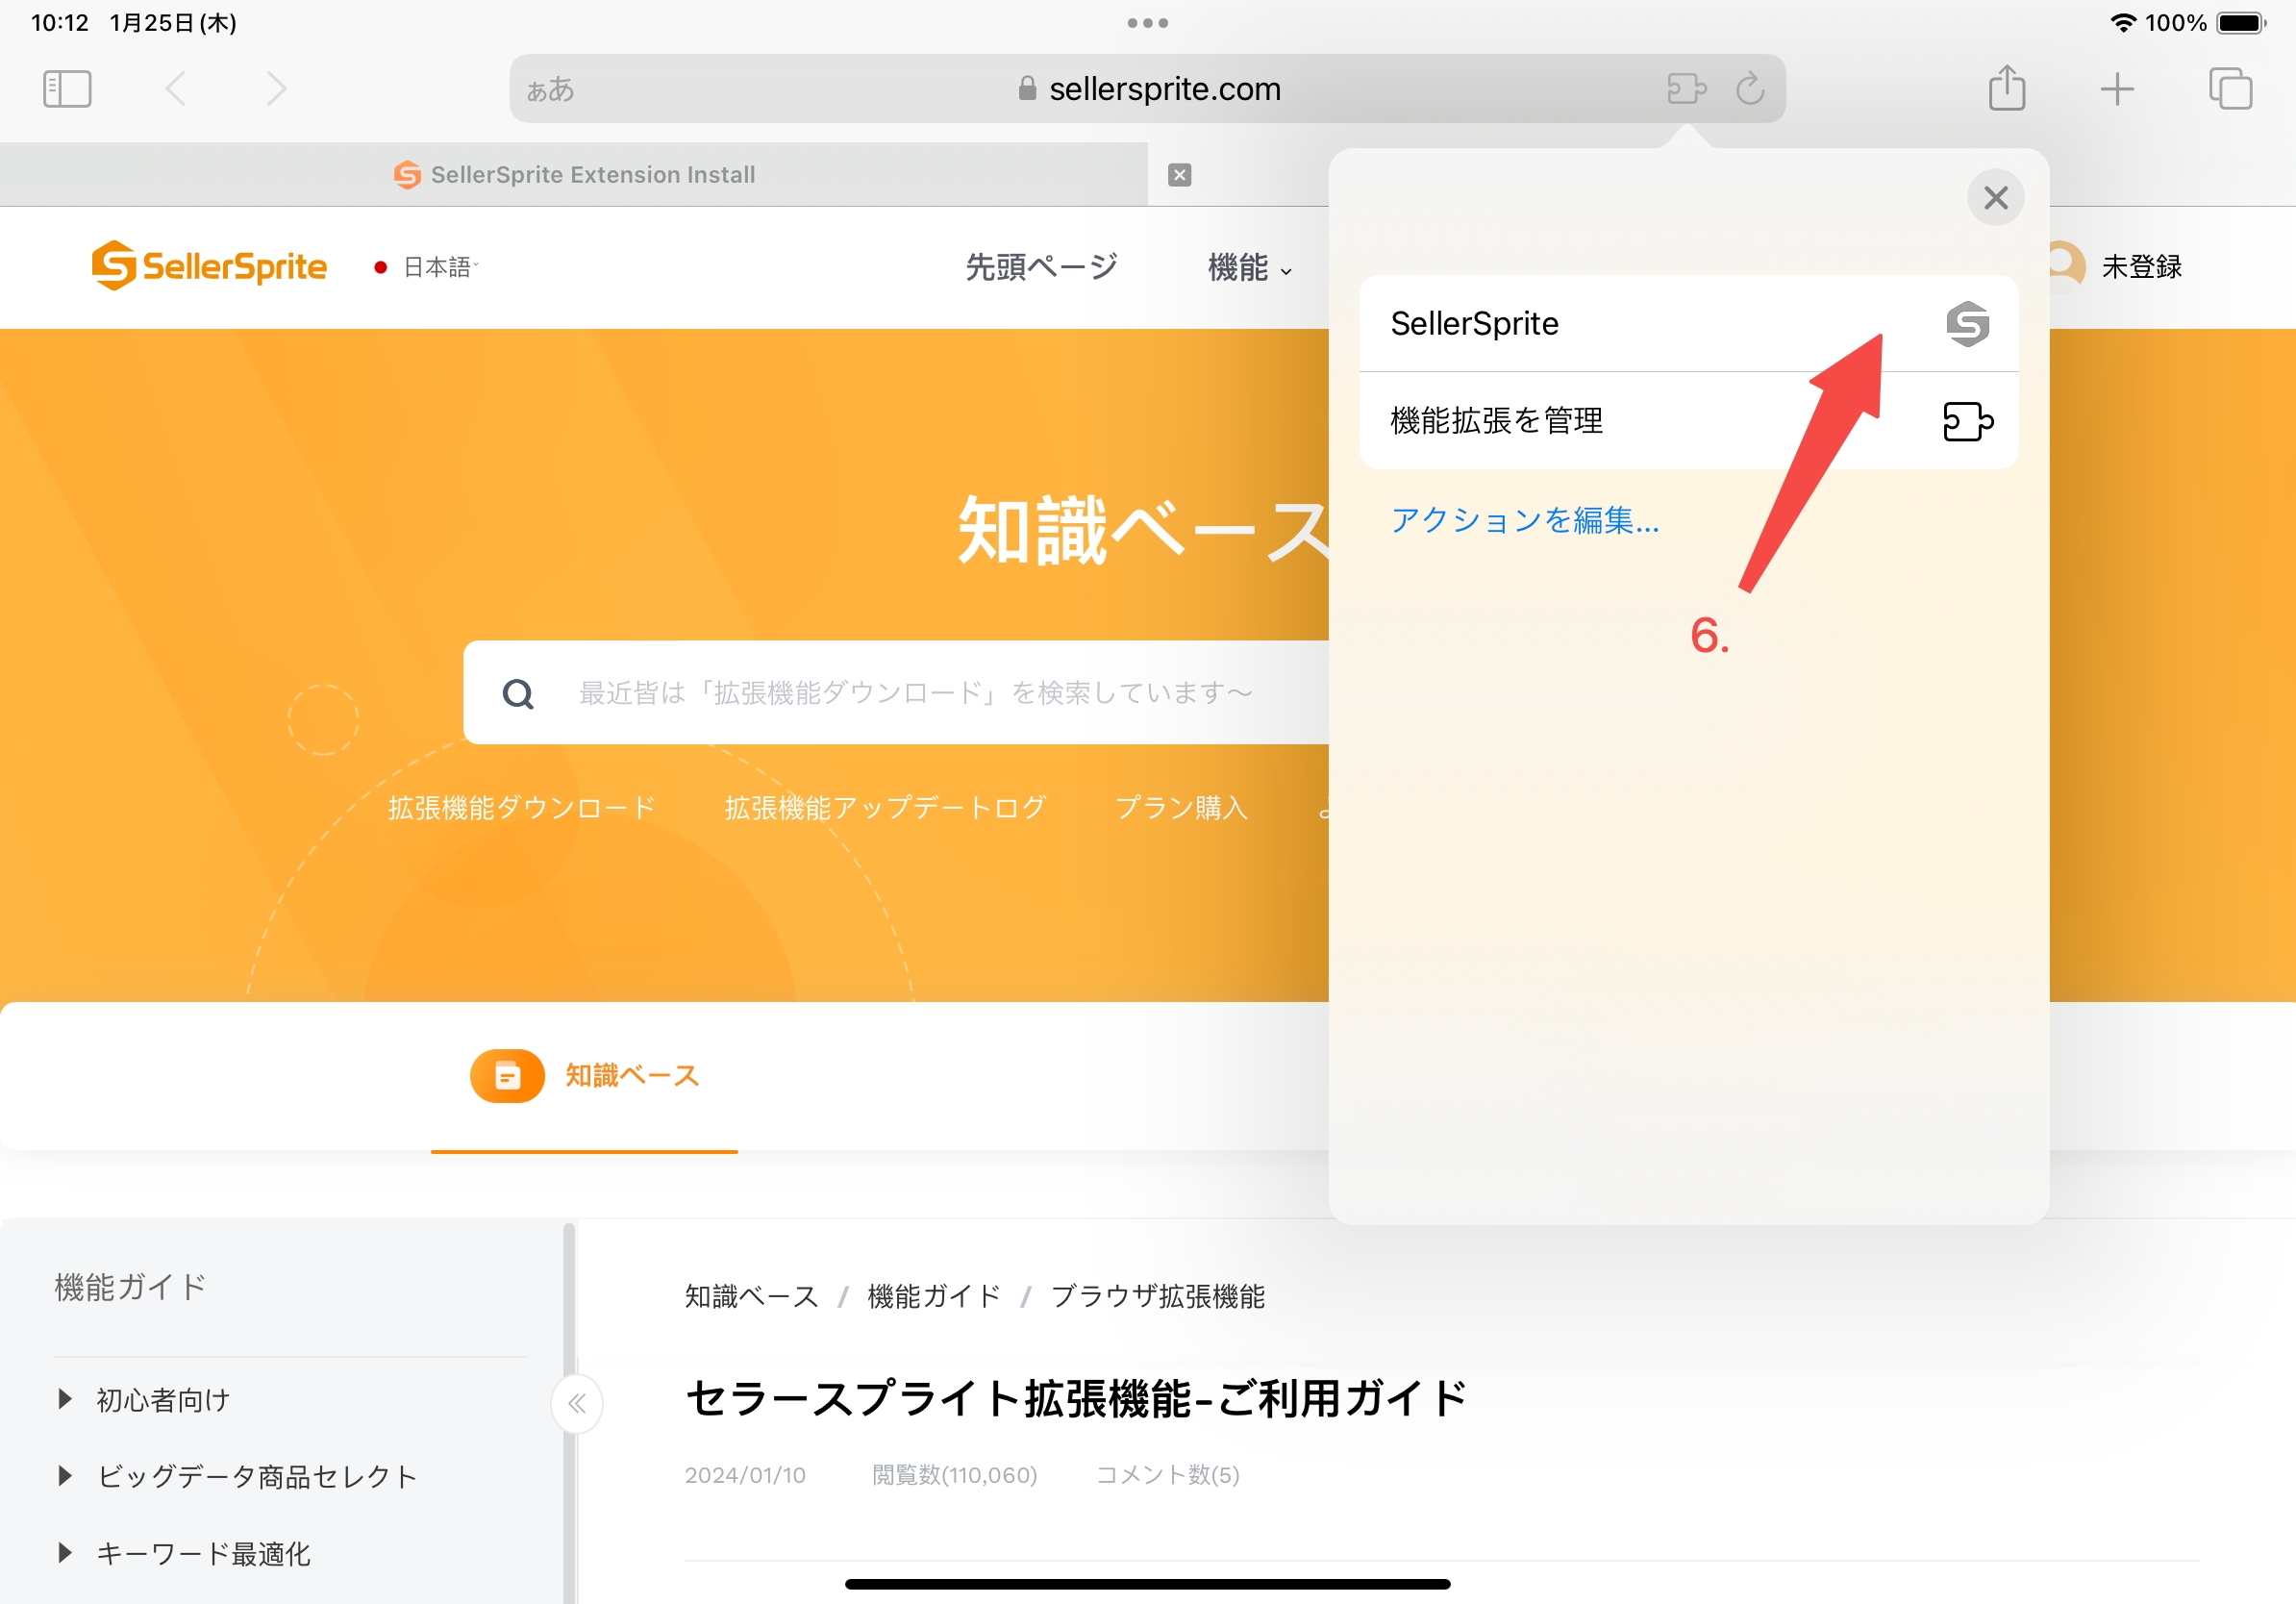
Task: Open 拡張機能ダウンロード quick link
Action: pyautogui.click(x=522, y=808)
